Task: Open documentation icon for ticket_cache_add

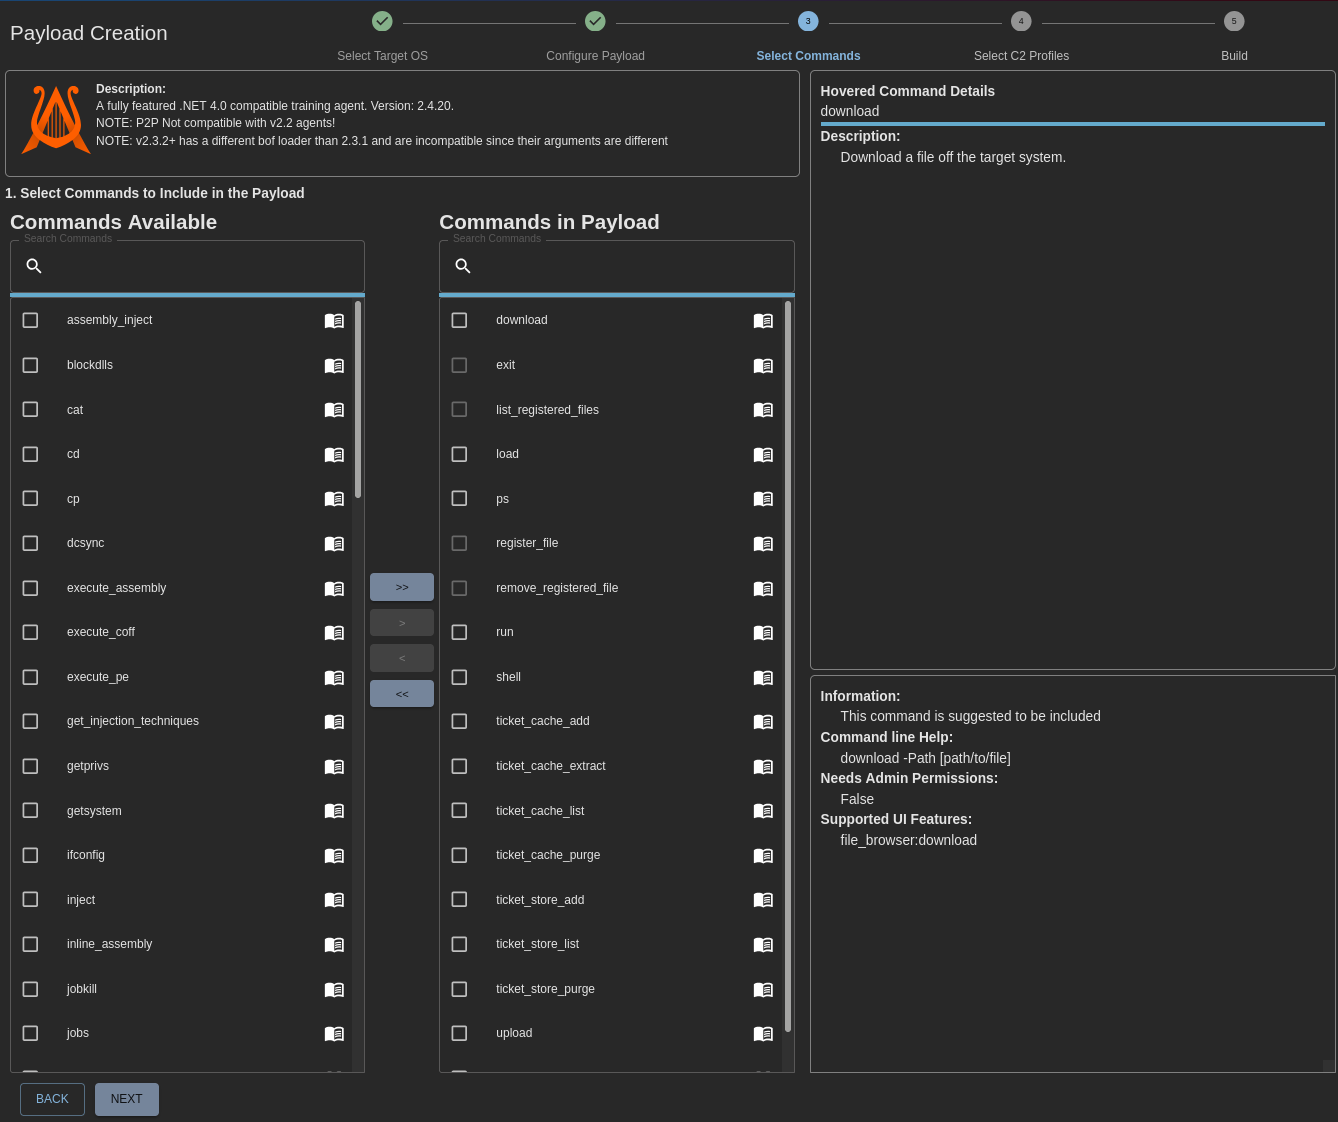Action: point(763,722)
